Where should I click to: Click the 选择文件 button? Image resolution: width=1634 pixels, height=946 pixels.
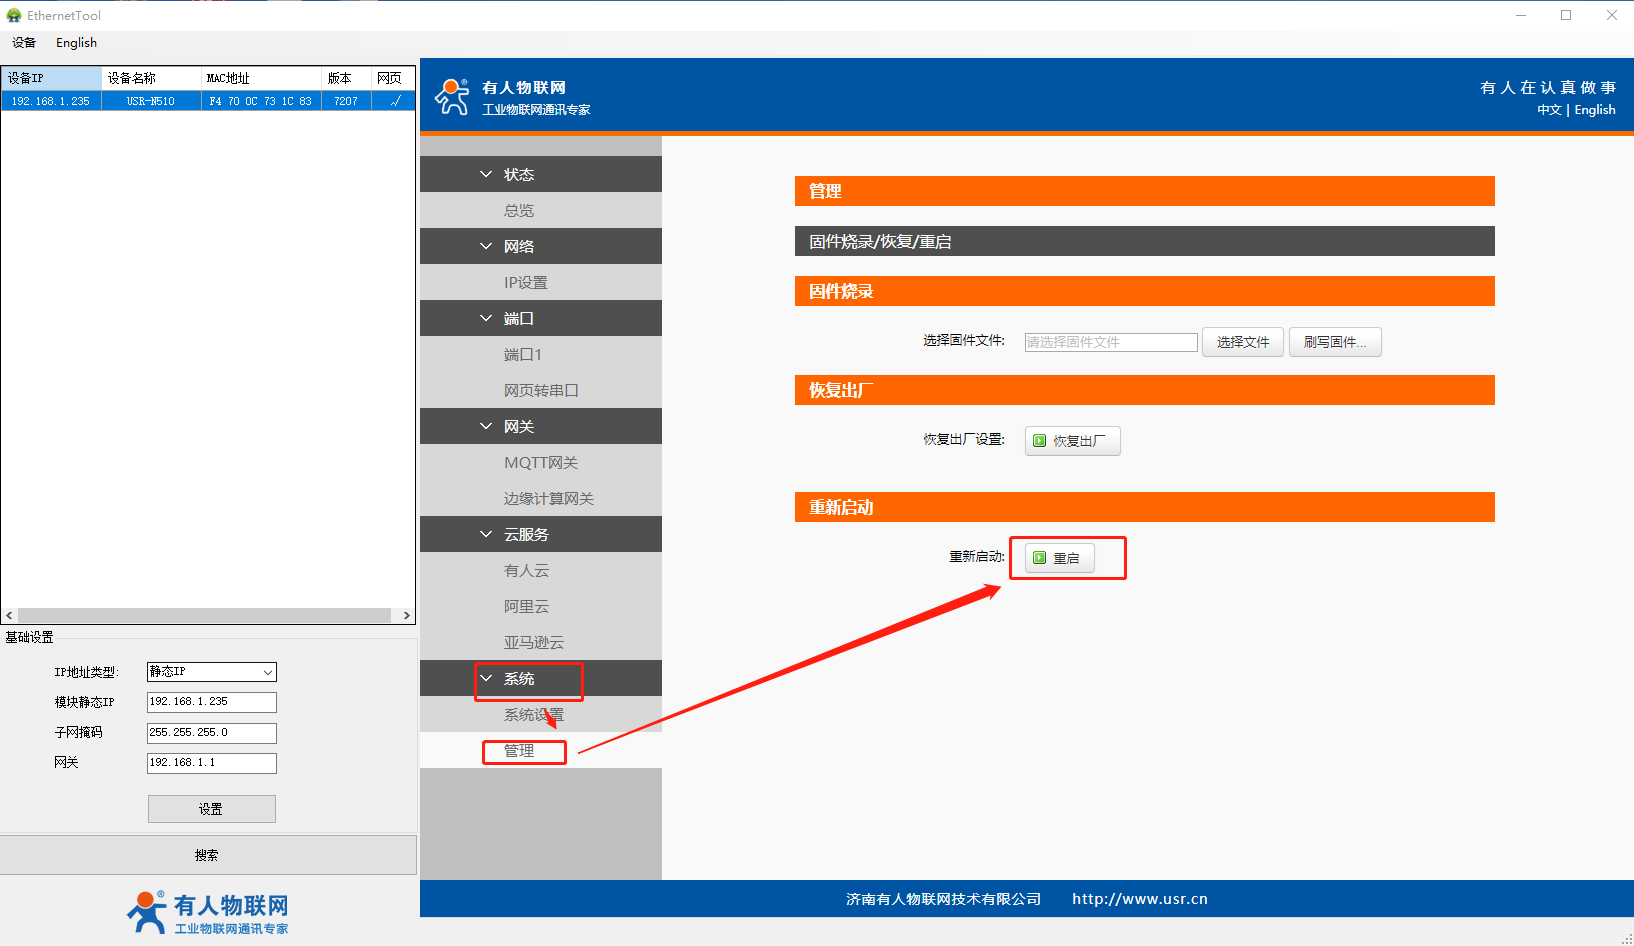coord(1242,342)
